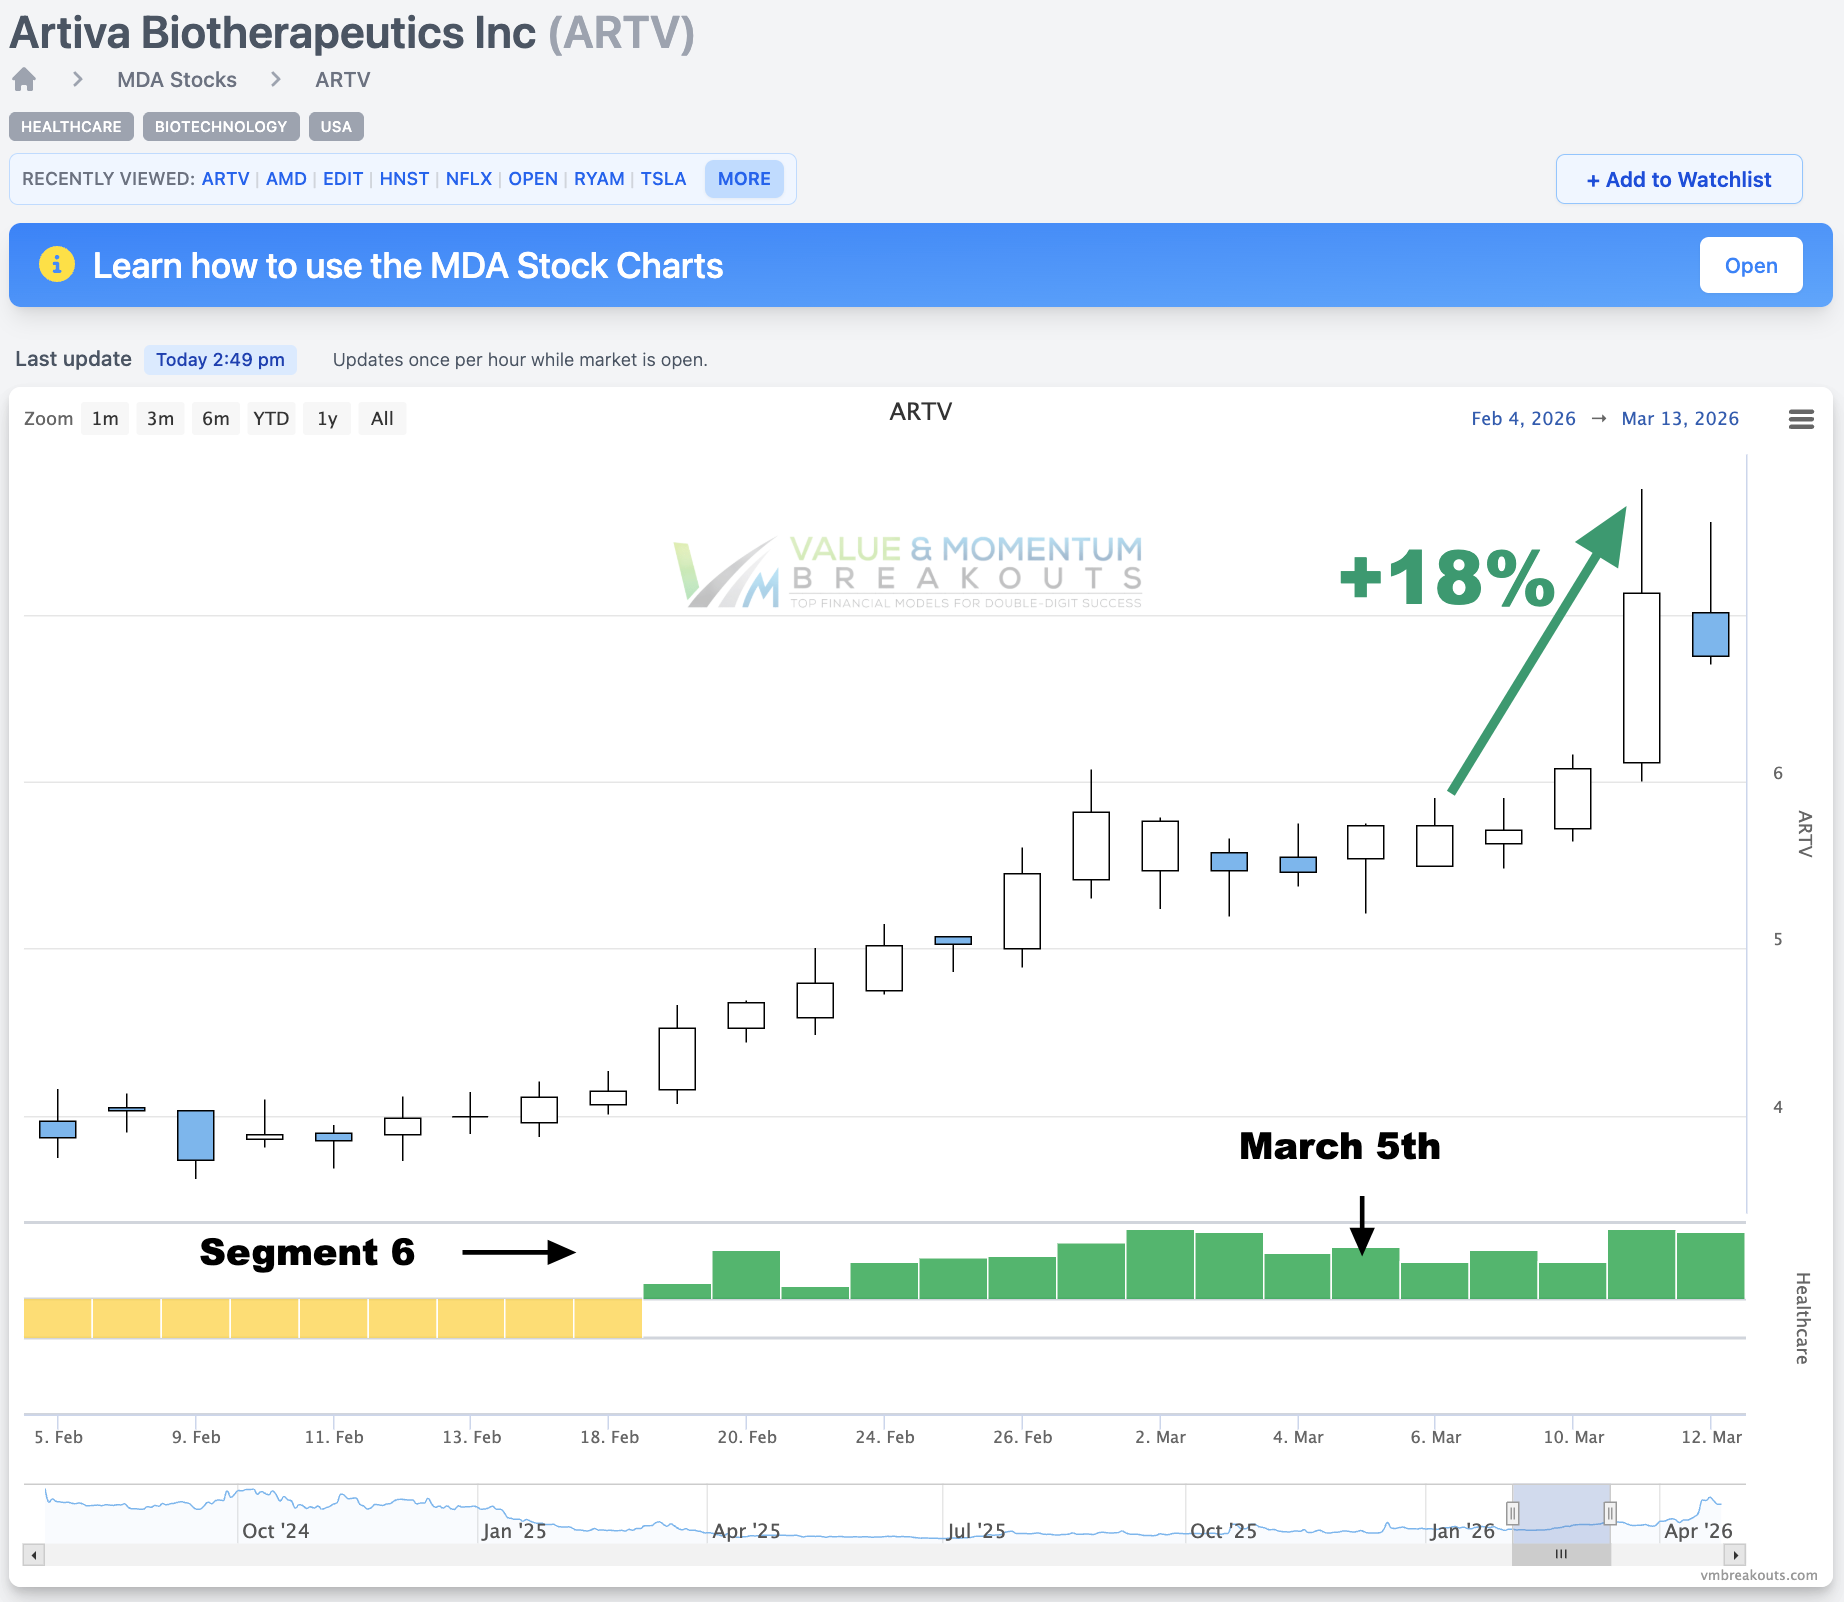This screenshot has width=1844, height=1602.
Task: Set chart zoom to 1y
Action: tap(327, 419)
